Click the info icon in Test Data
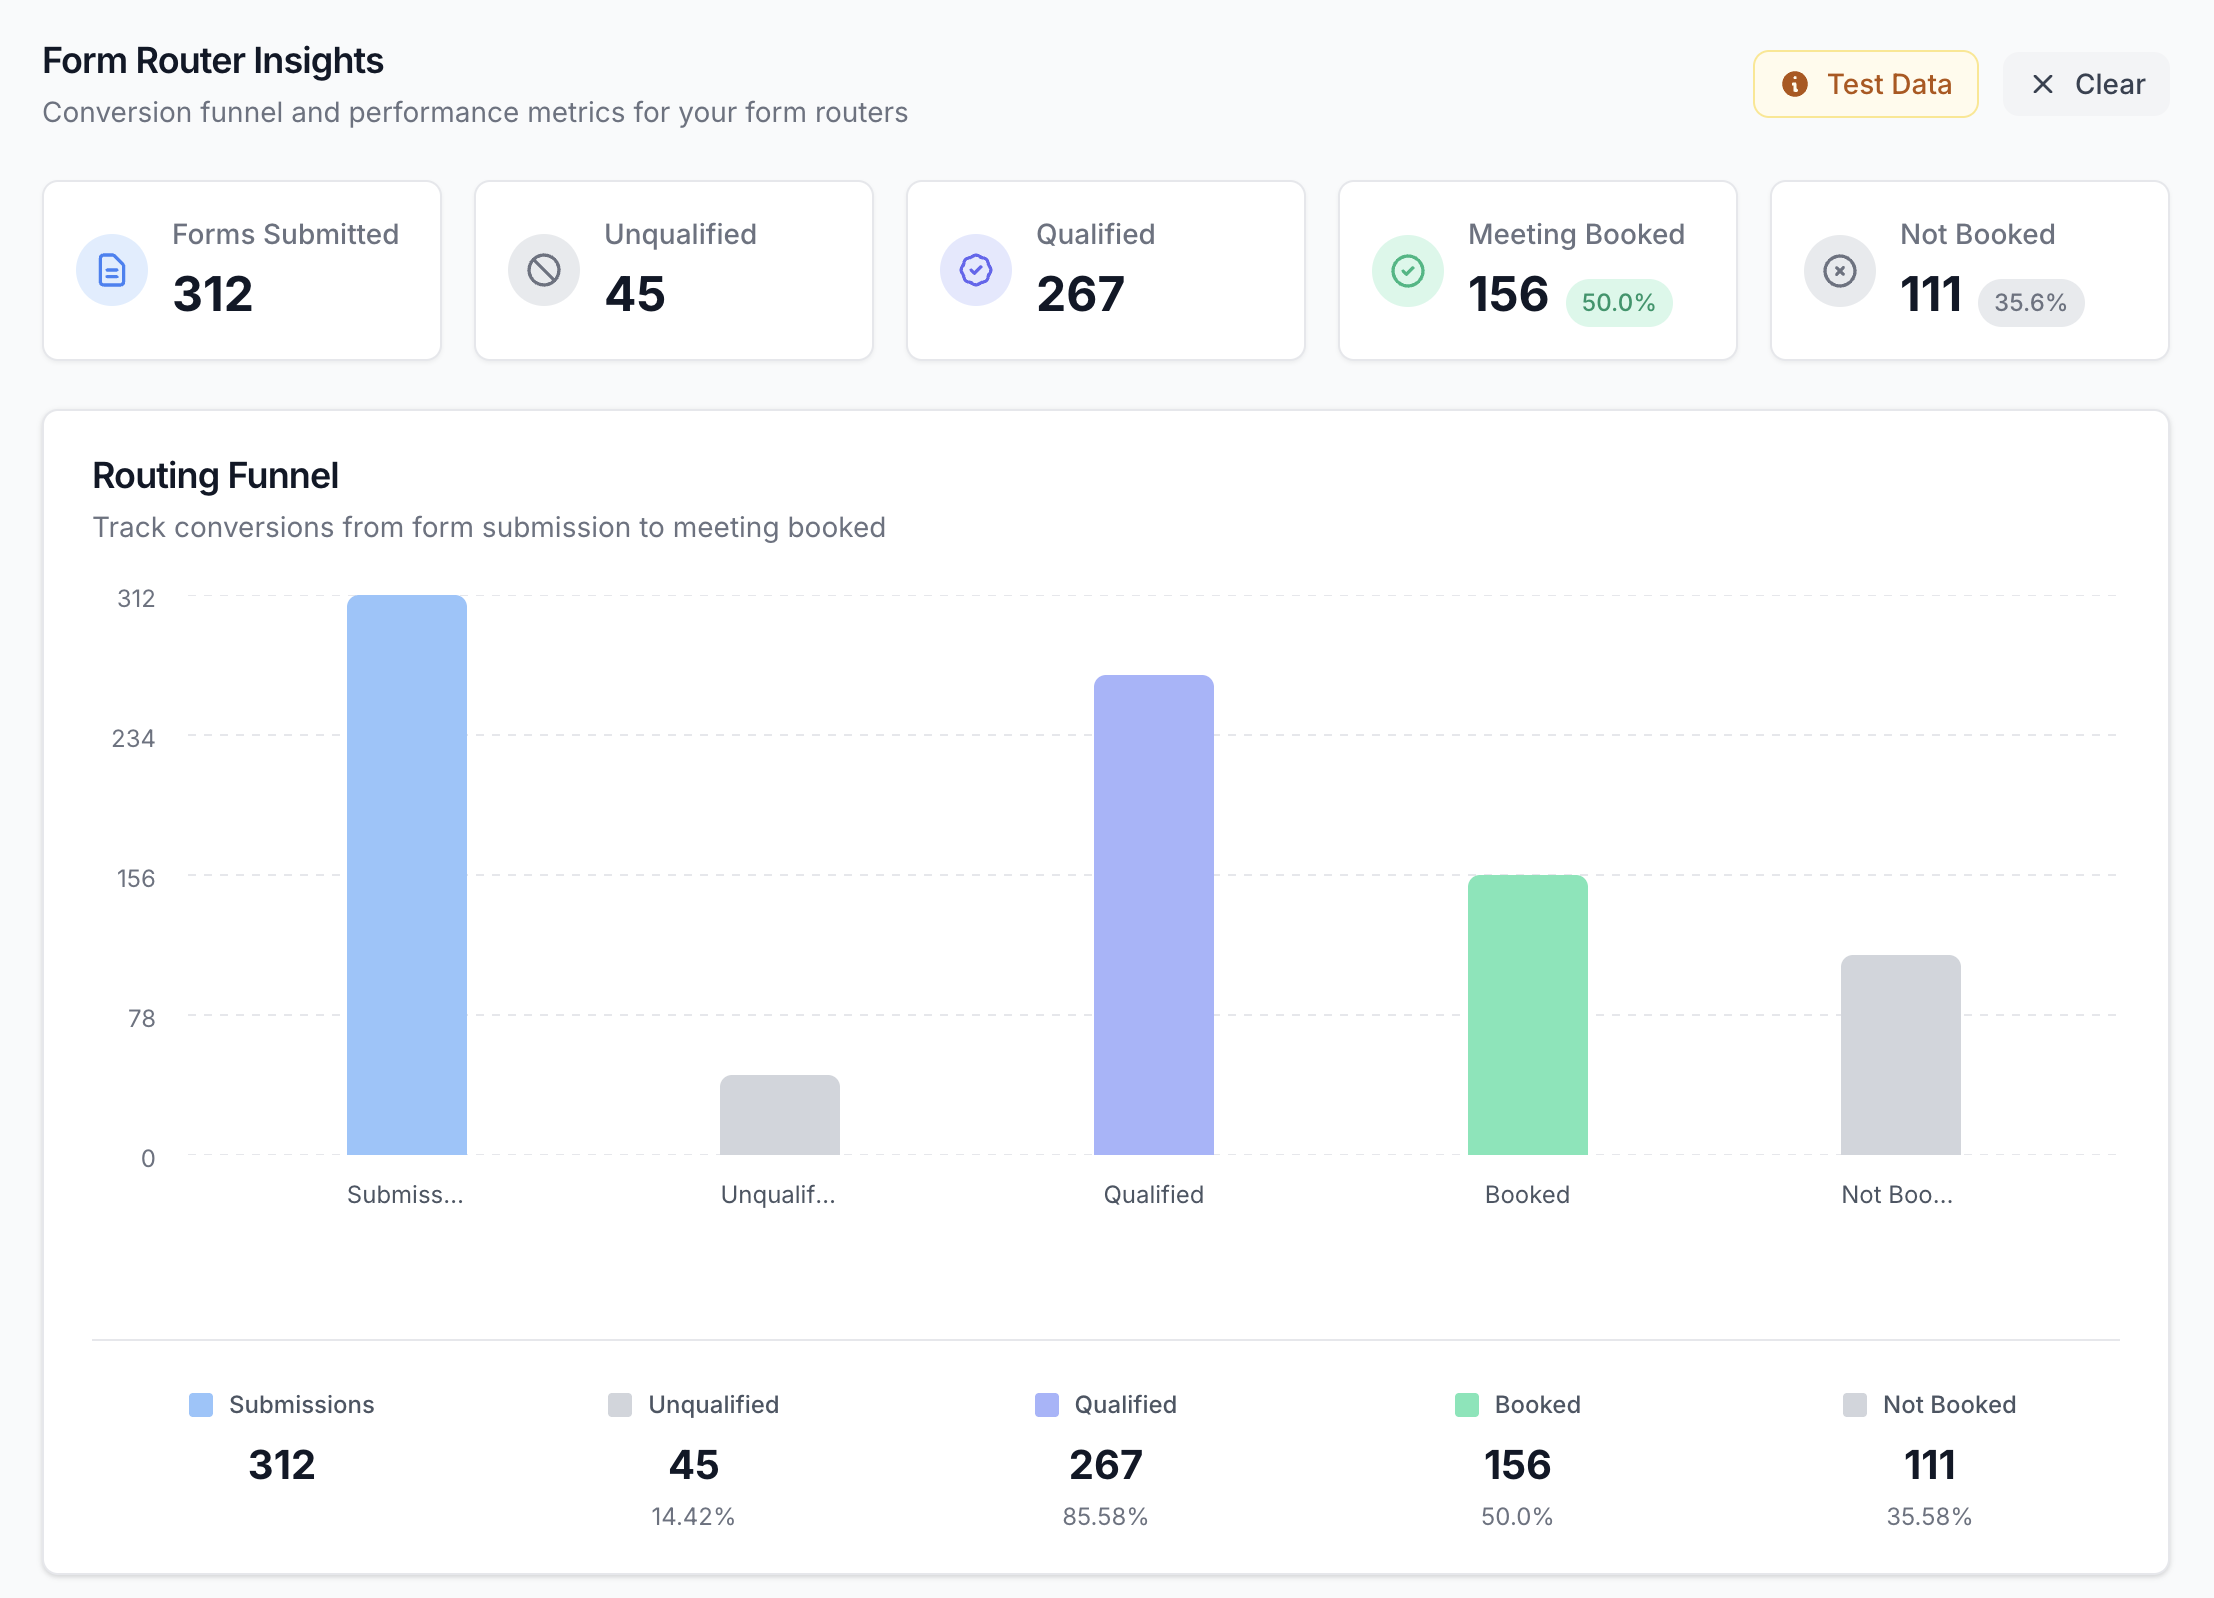 tap(1795, 84)
